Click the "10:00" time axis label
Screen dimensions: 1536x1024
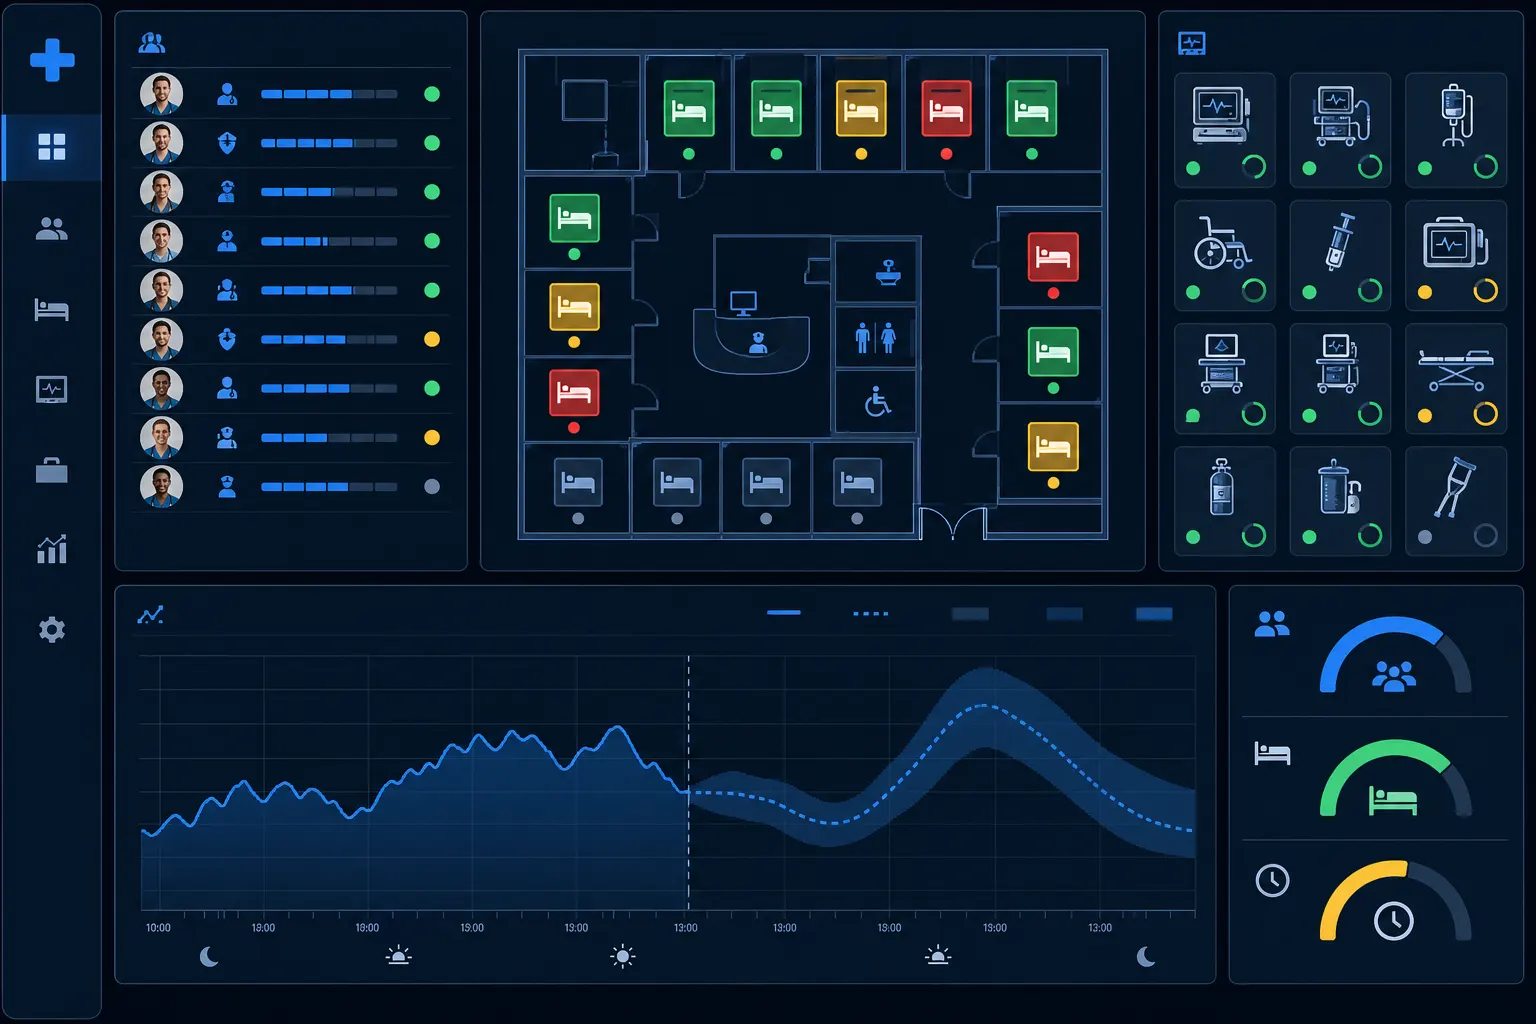pyautogui.click(x=158, y=928)
